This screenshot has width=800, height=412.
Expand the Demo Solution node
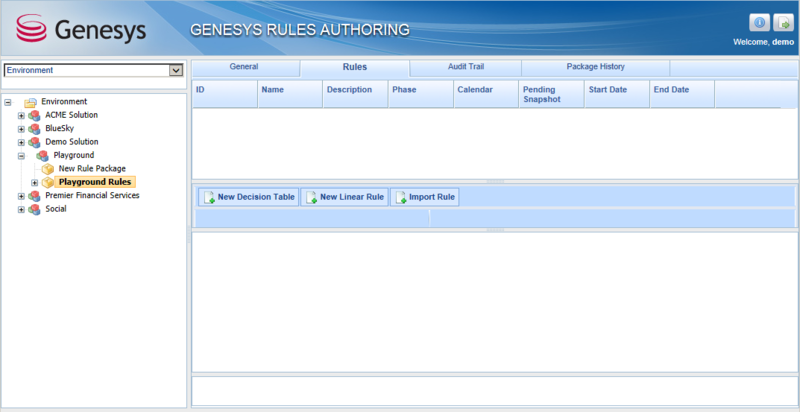pos(21,142)
